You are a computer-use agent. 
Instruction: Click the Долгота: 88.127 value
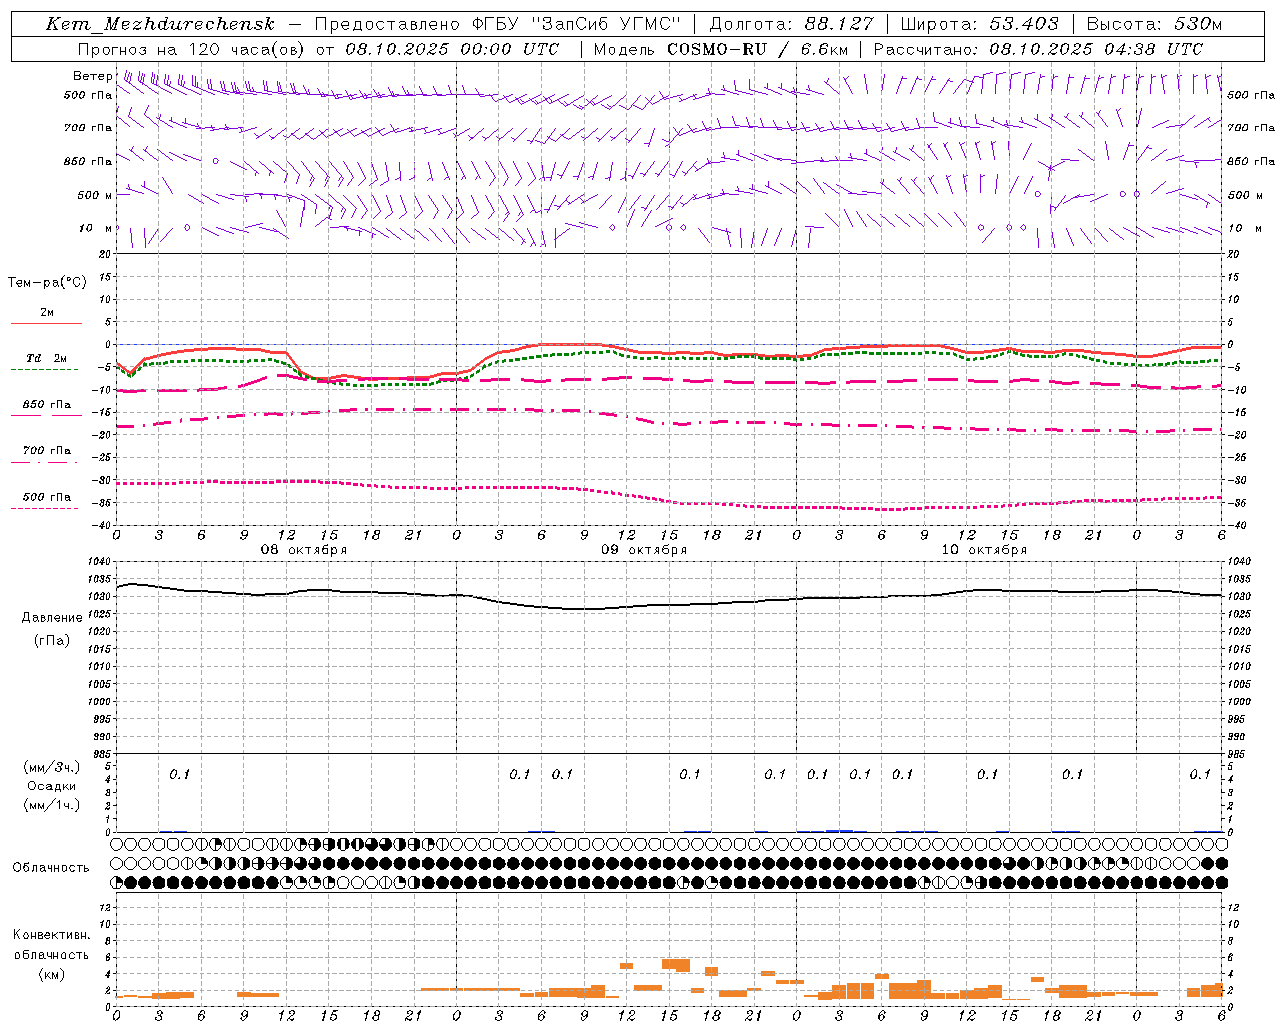coord(791,24)
